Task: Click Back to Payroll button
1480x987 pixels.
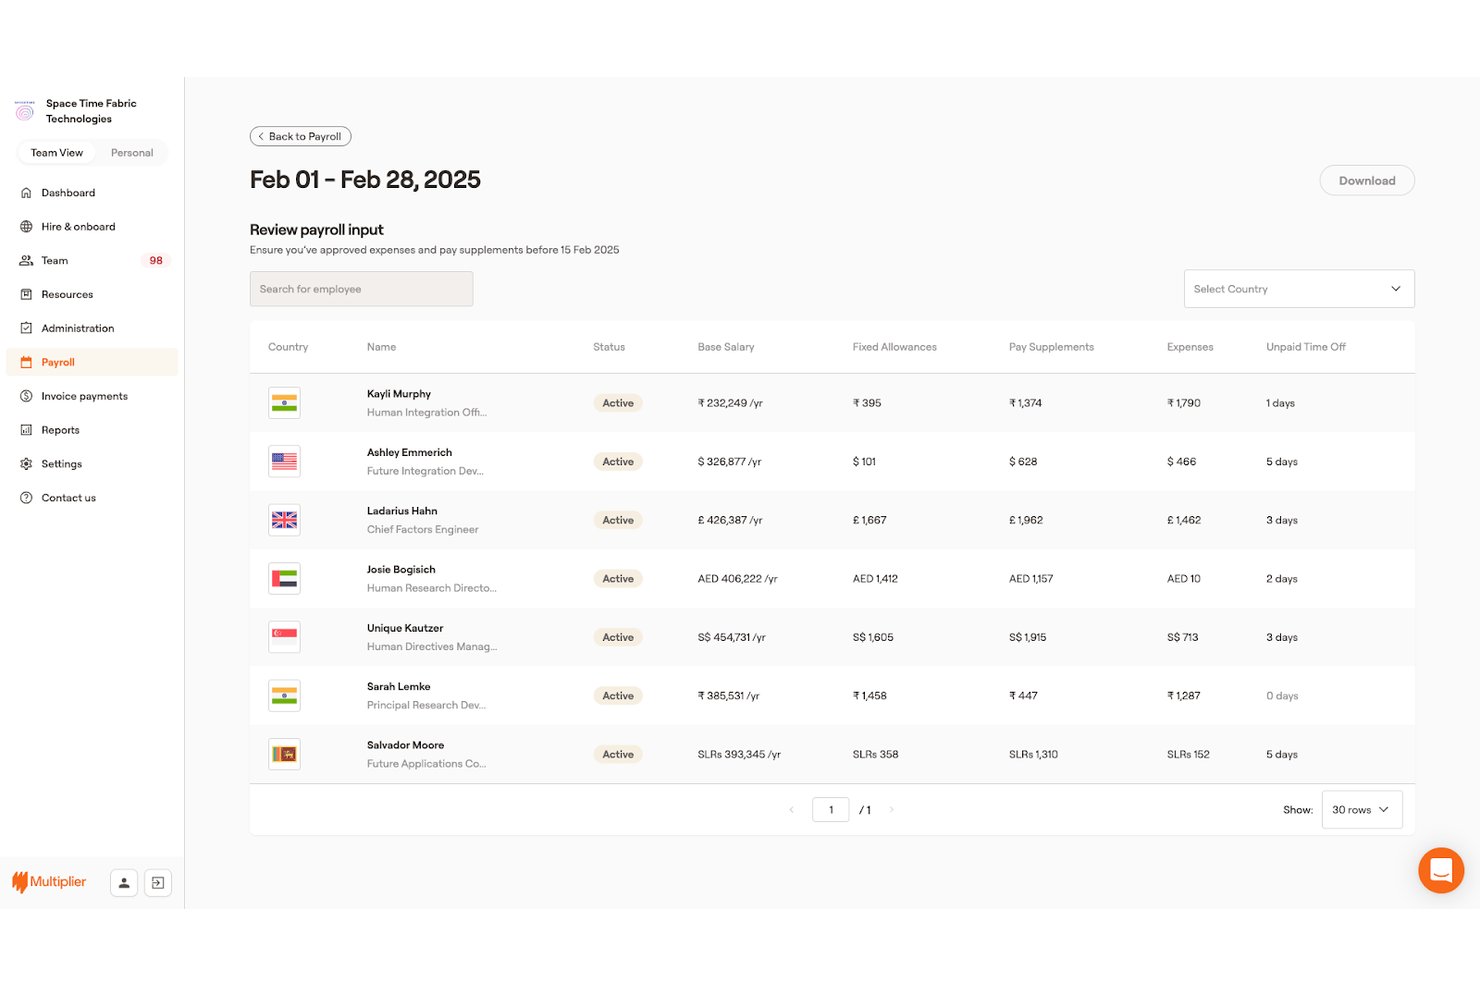Action: click(300, 137)
